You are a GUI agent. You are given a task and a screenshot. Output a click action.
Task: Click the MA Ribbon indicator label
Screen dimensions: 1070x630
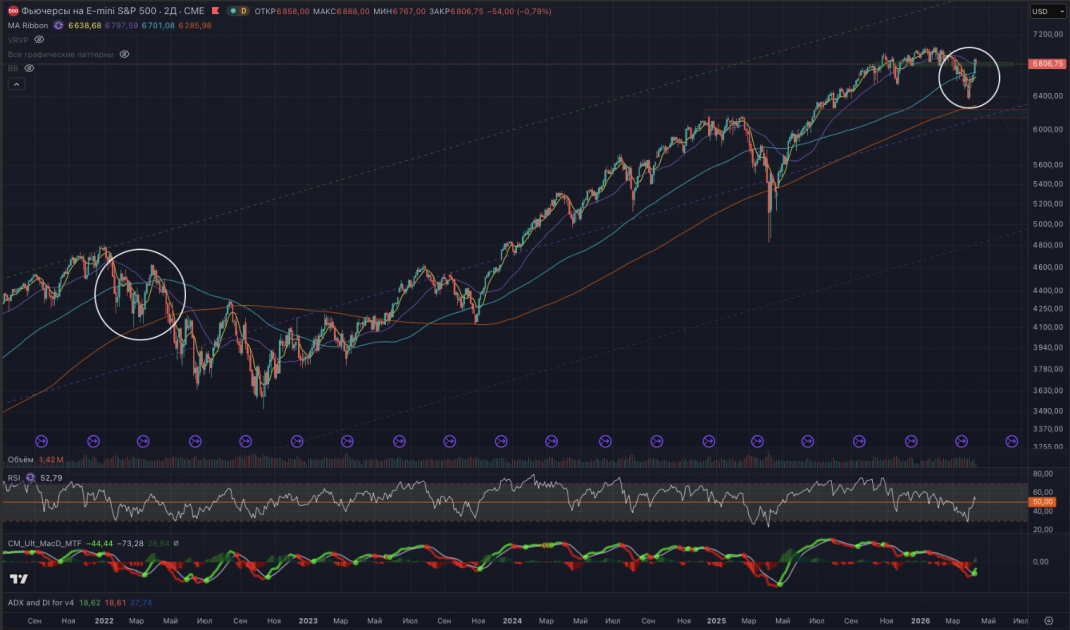(x=28, y=25)
